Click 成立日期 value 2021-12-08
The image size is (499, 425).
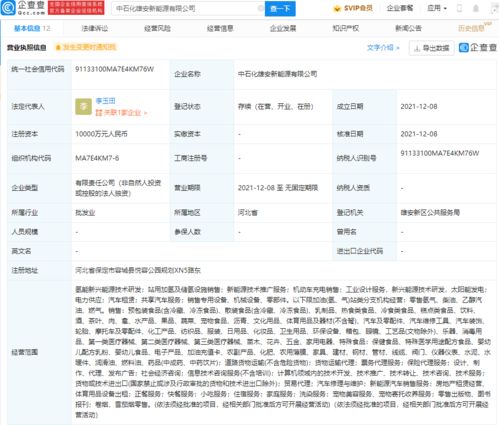(x=419, y=107)
